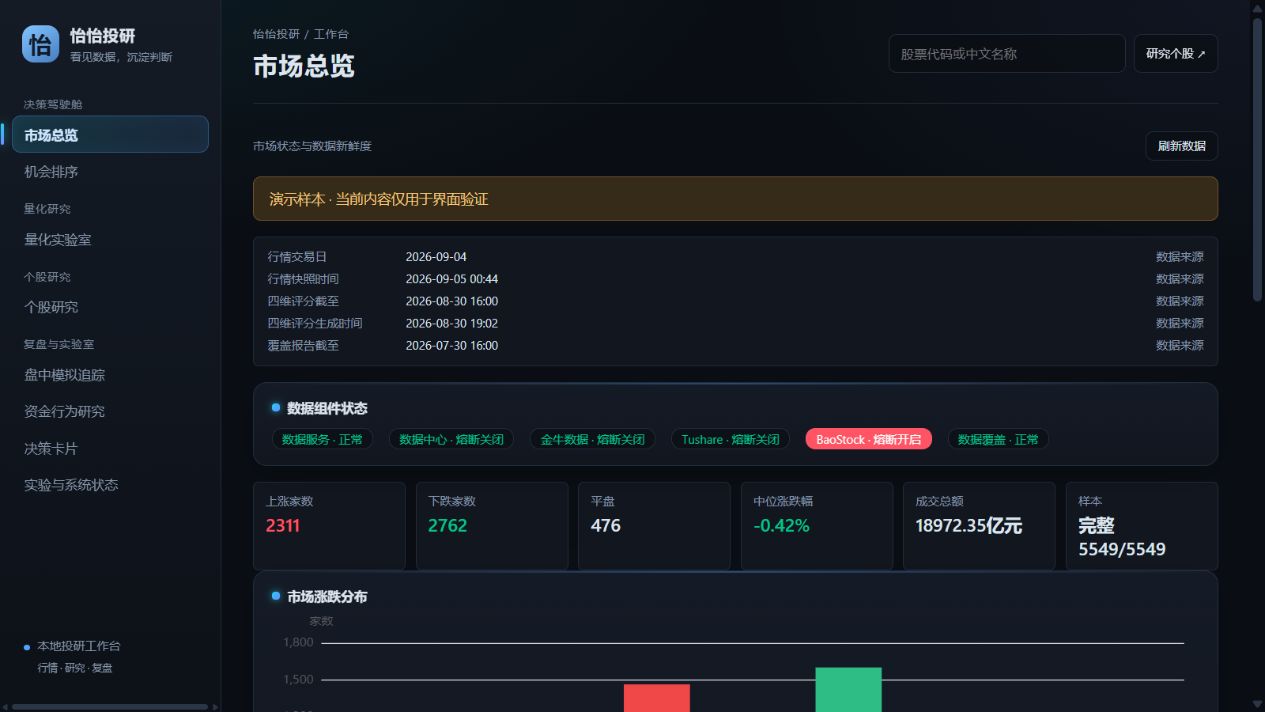Click the 演示样本 warning banner

point(735,199)
